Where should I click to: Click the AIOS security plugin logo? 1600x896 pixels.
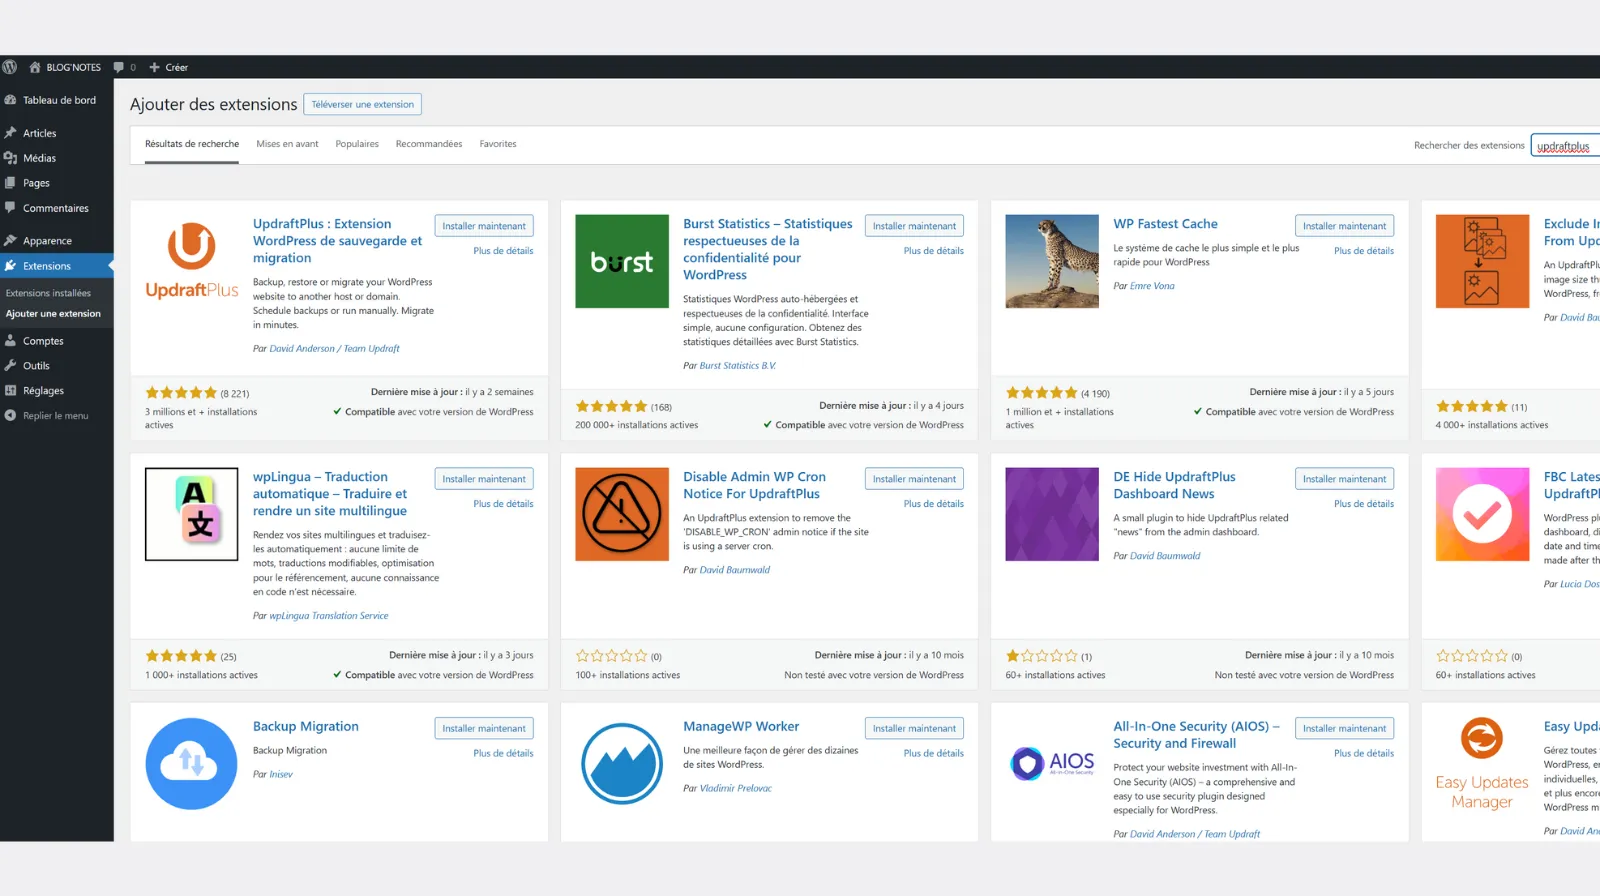[x=1052, y=763]
